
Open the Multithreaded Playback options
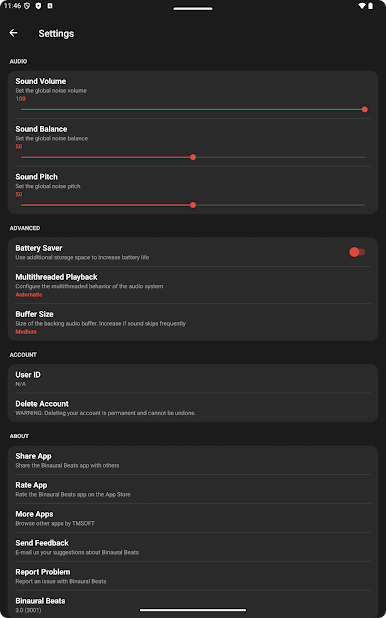(x=193, y=285)
